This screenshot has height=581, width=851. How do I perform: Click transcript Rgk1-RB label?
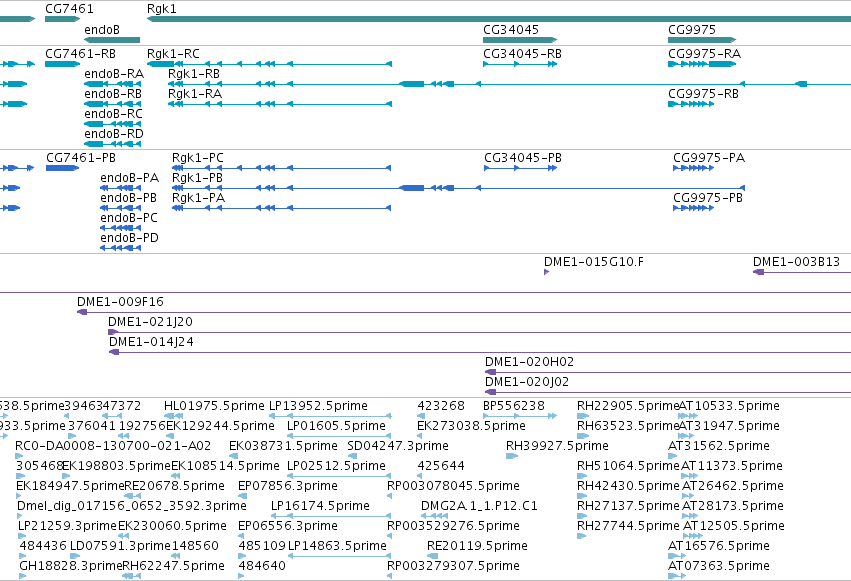194,74
